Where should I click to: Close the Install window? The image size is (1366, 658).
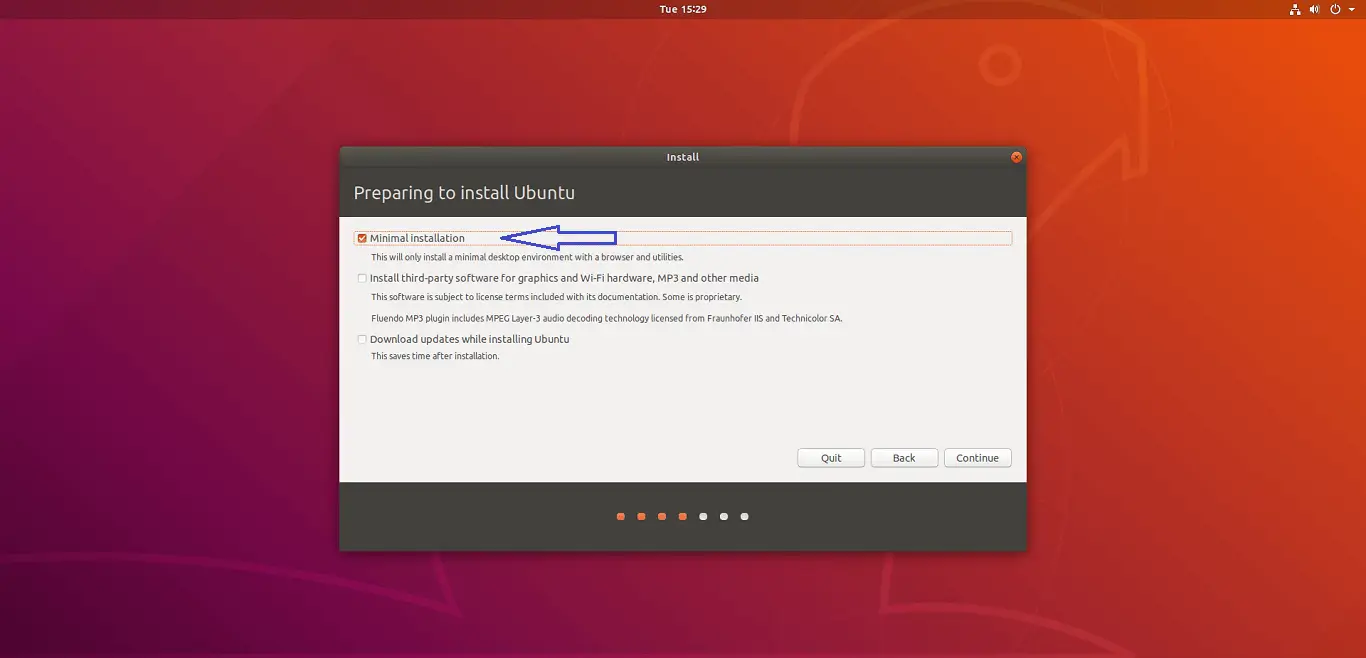click(x=1016, y=157)
